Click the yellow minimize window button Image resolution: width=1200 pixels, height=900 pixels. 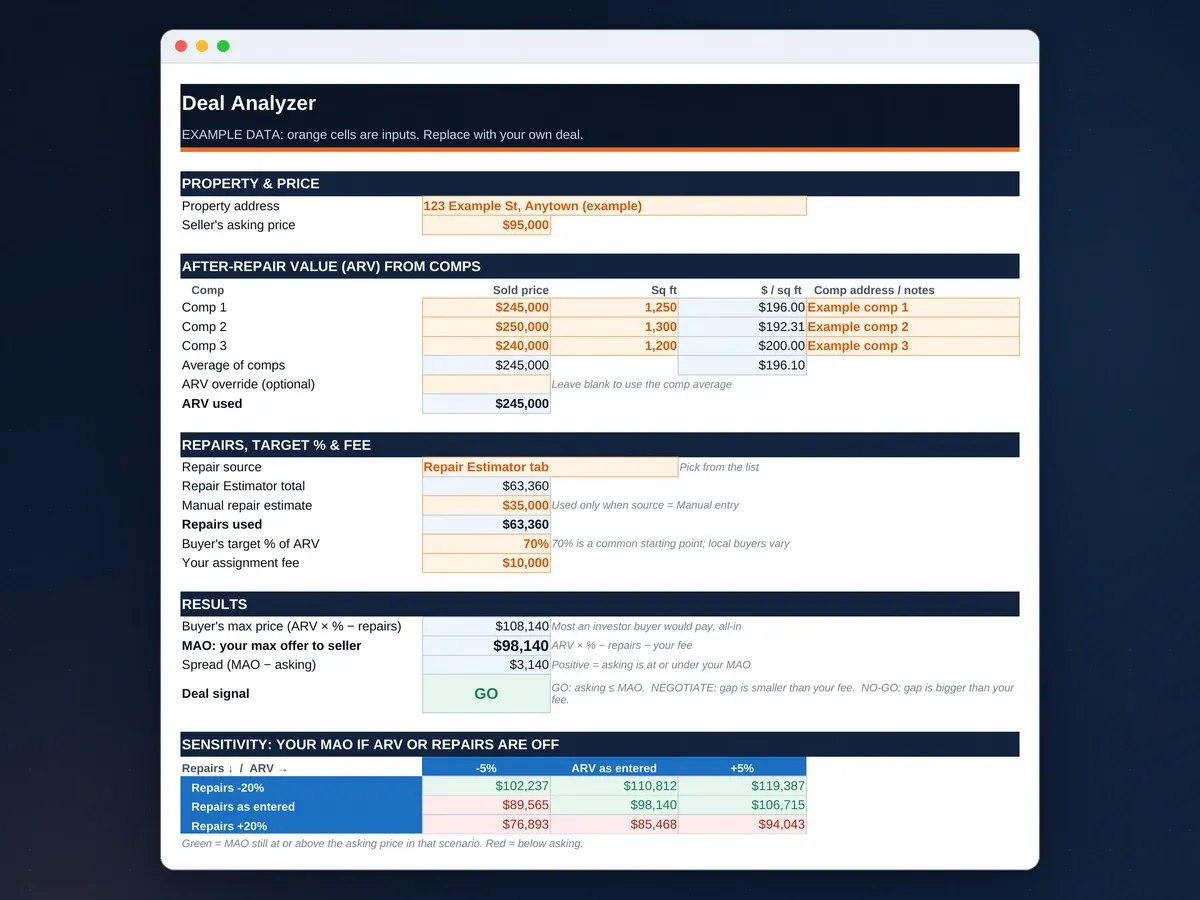click(x=202, y=46)
